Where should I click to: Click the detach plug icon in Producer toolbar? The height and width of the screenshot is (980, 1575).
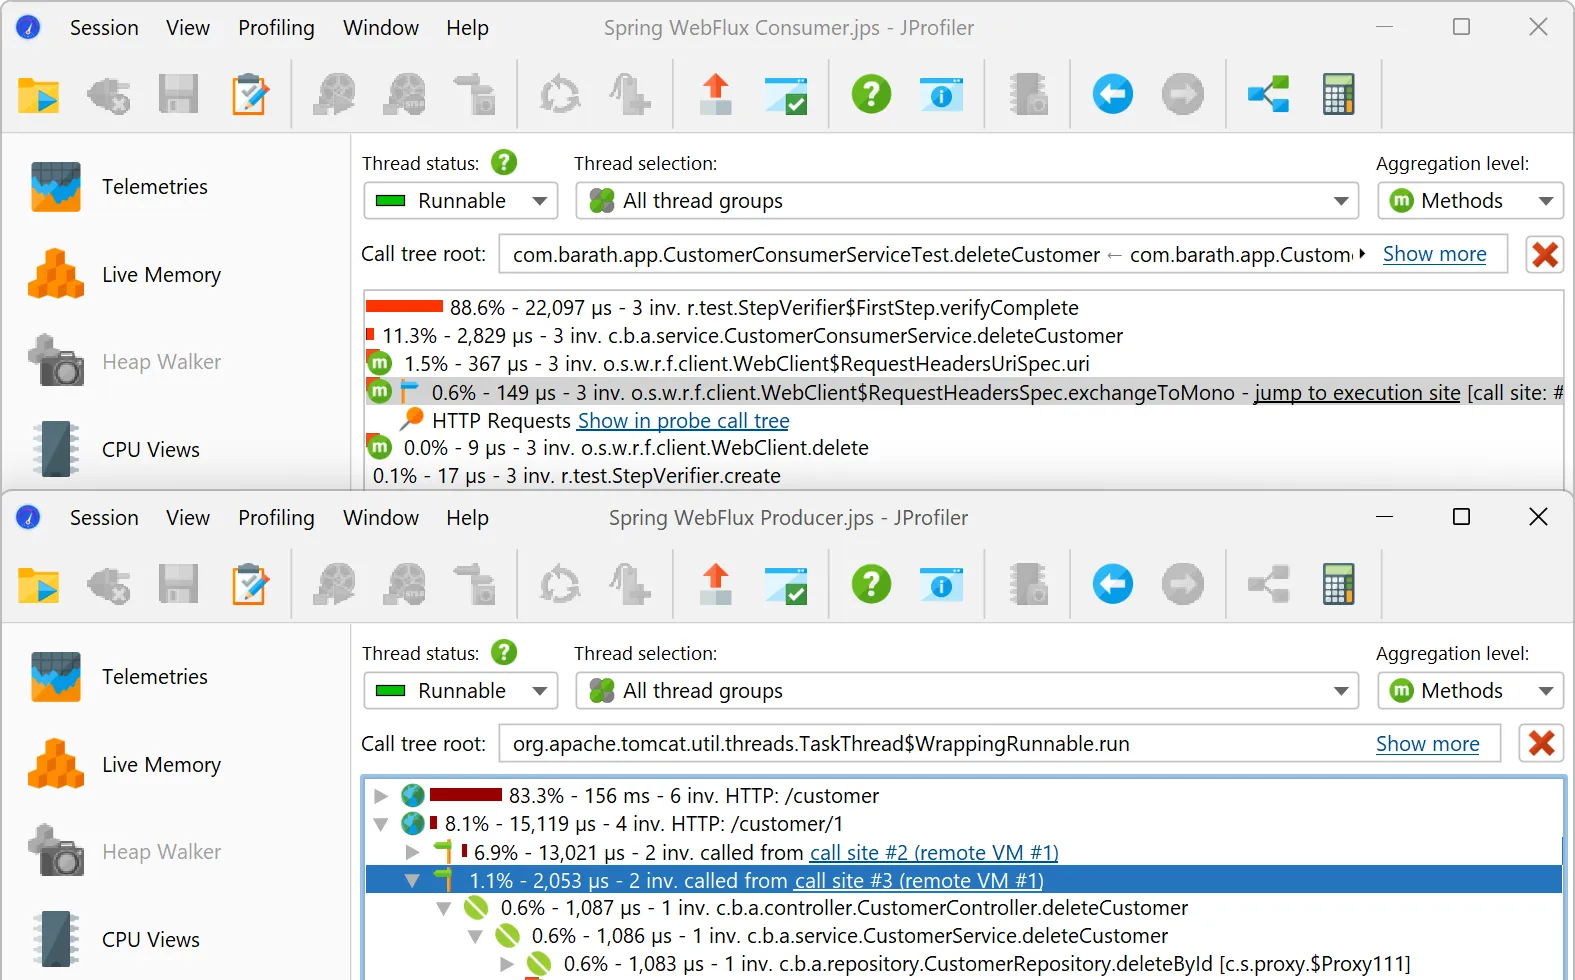tap(109, 585)
